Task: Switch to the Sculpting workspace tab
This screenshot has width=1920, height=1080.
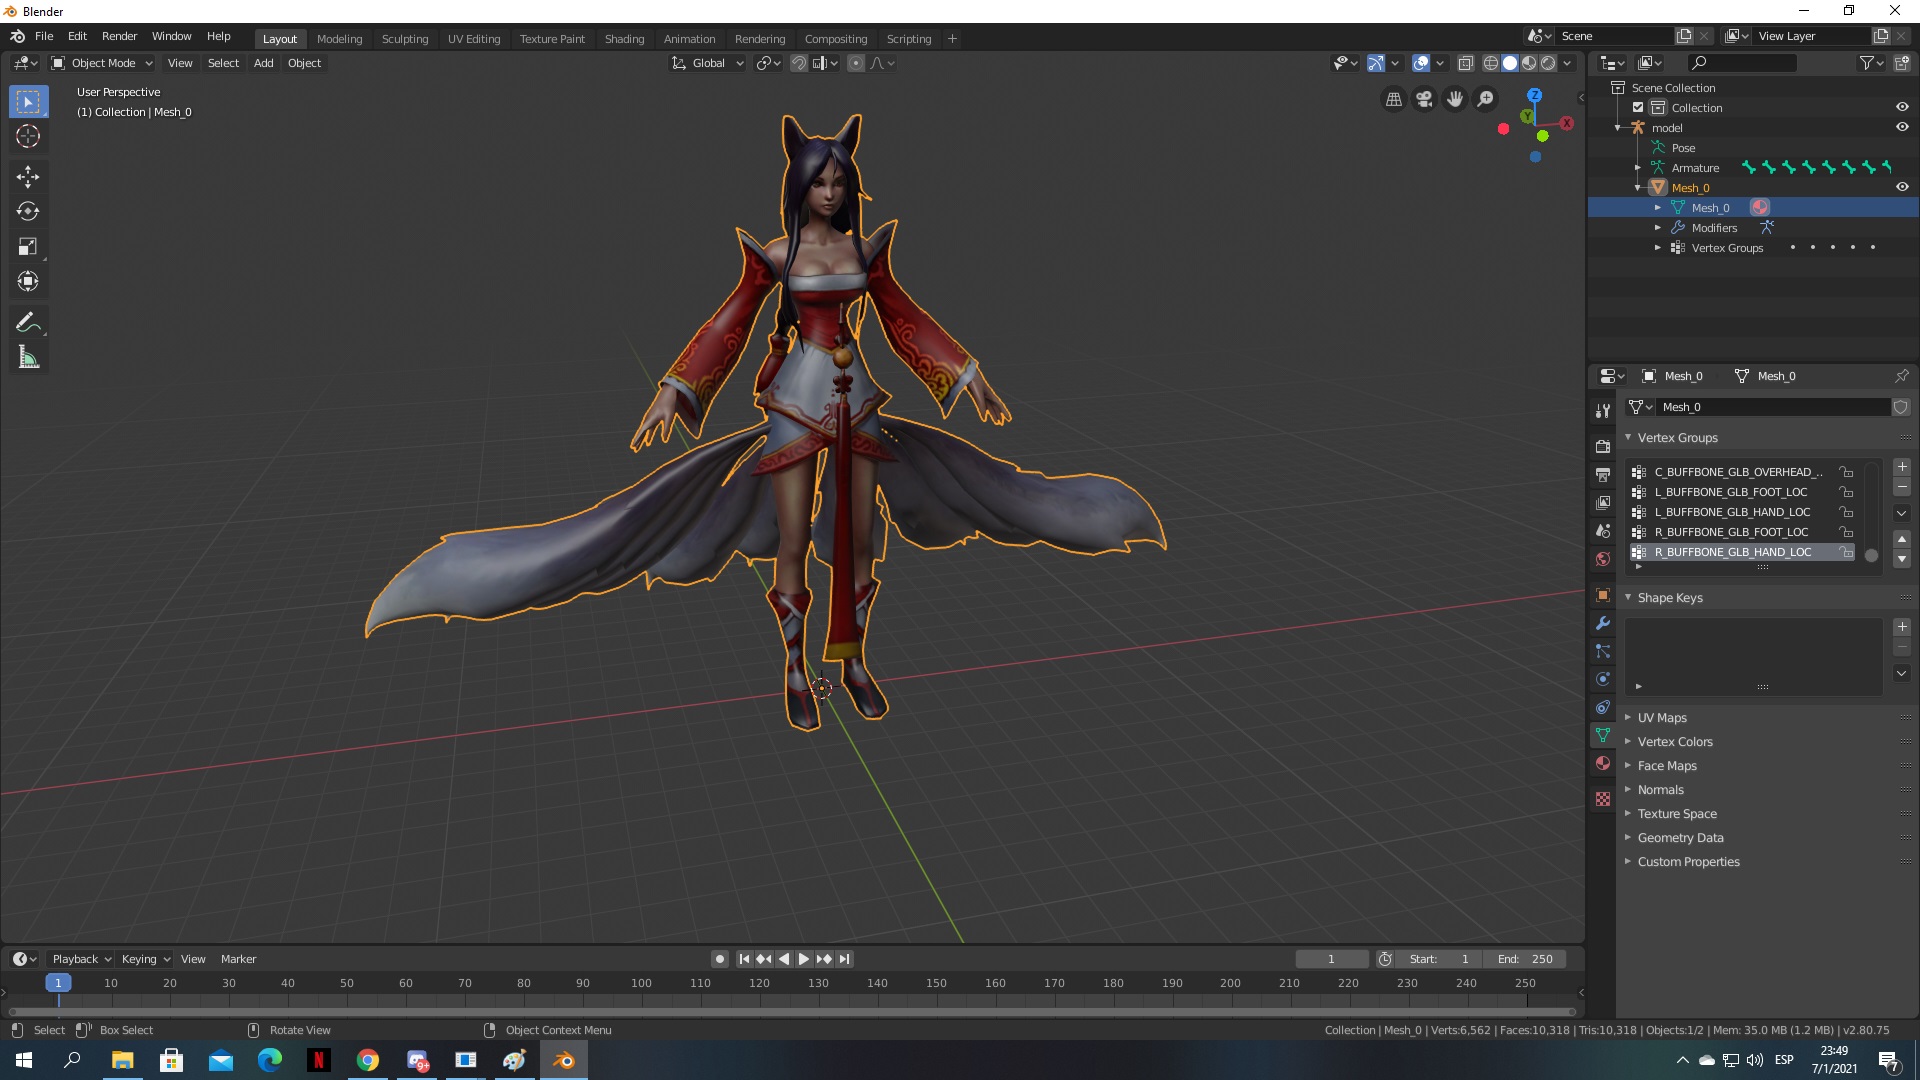Action: click(404, 39)
